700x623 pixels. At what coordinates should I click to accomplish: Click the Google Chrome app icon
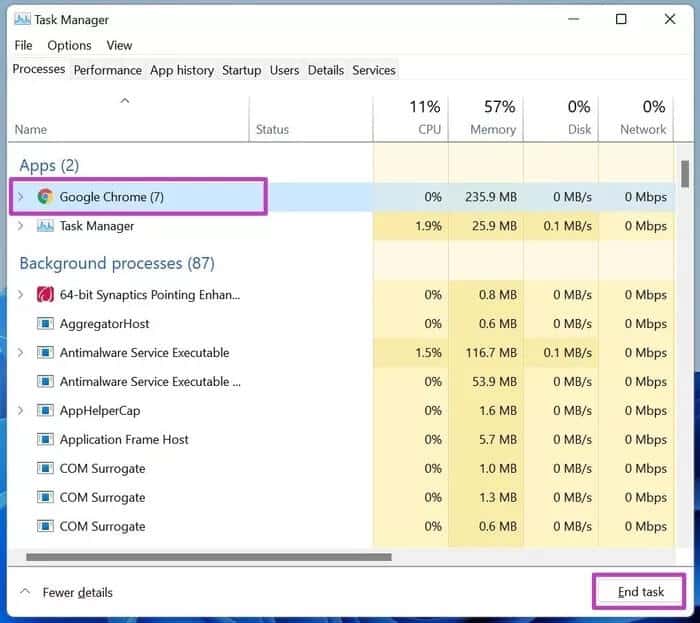[45, 196]
